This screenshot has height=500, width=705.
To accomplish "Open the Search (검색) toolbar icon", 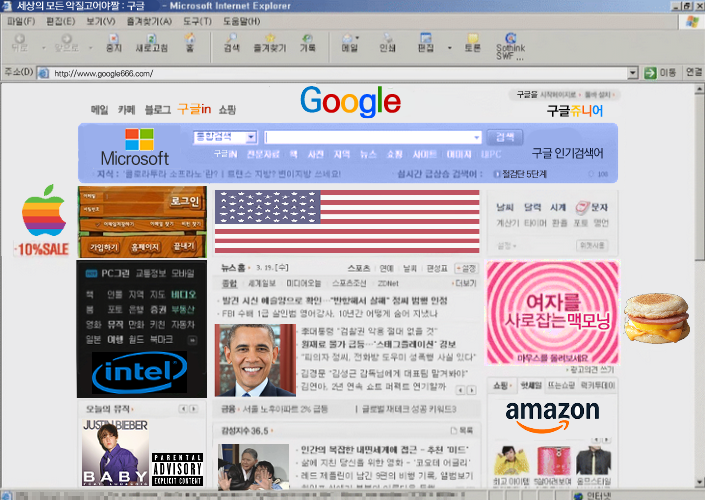I will 232,39.
